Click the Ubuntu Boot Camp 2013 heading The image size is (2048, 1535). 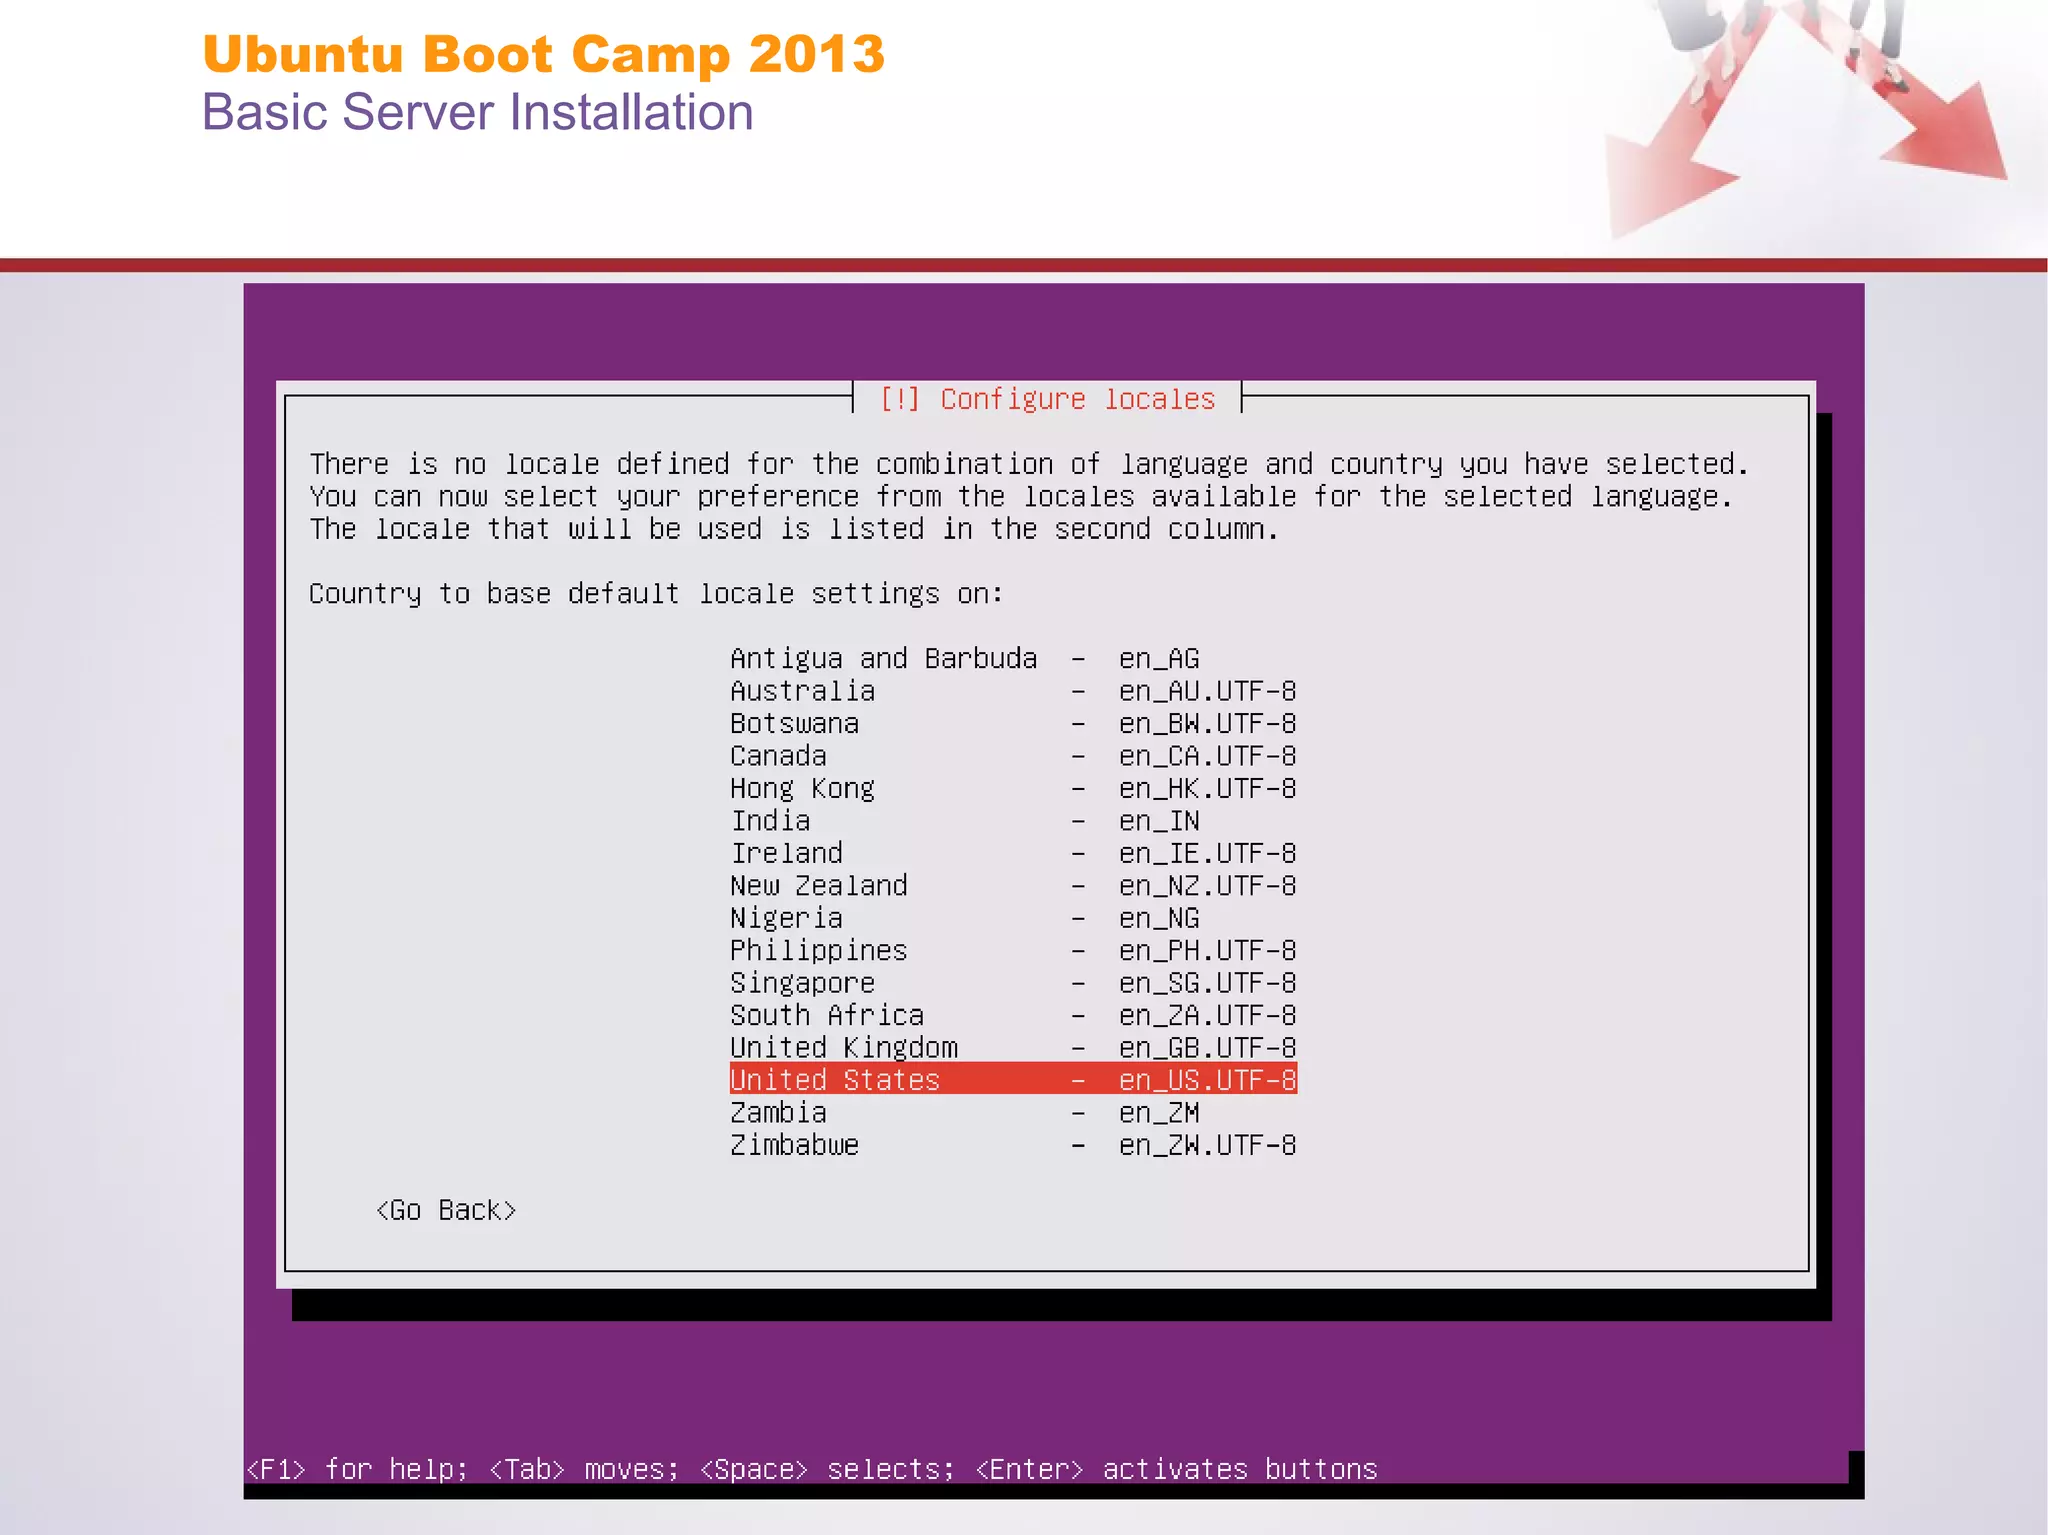[544, 53]
